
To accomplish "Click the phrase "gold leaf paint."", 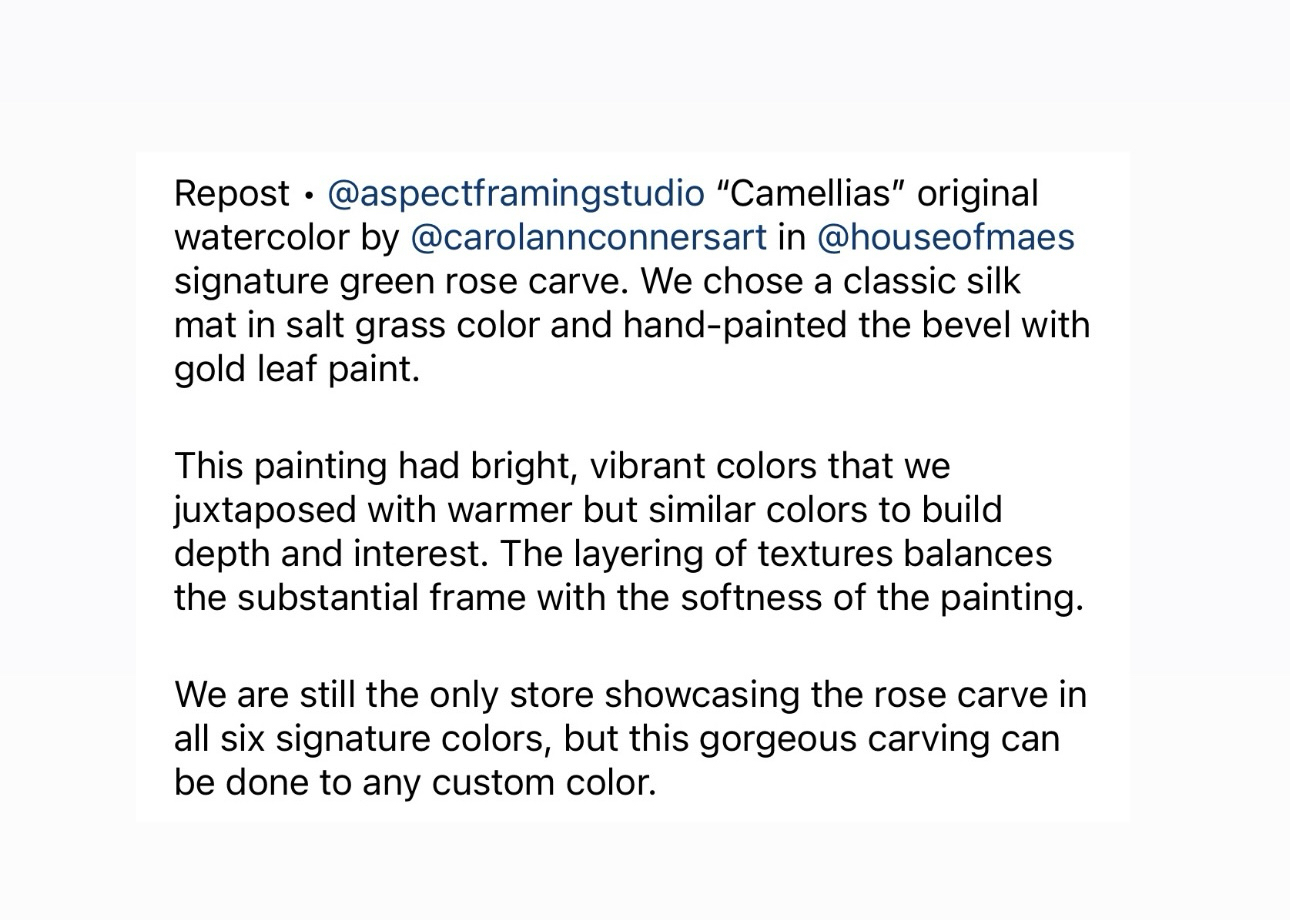I will 297,370.
